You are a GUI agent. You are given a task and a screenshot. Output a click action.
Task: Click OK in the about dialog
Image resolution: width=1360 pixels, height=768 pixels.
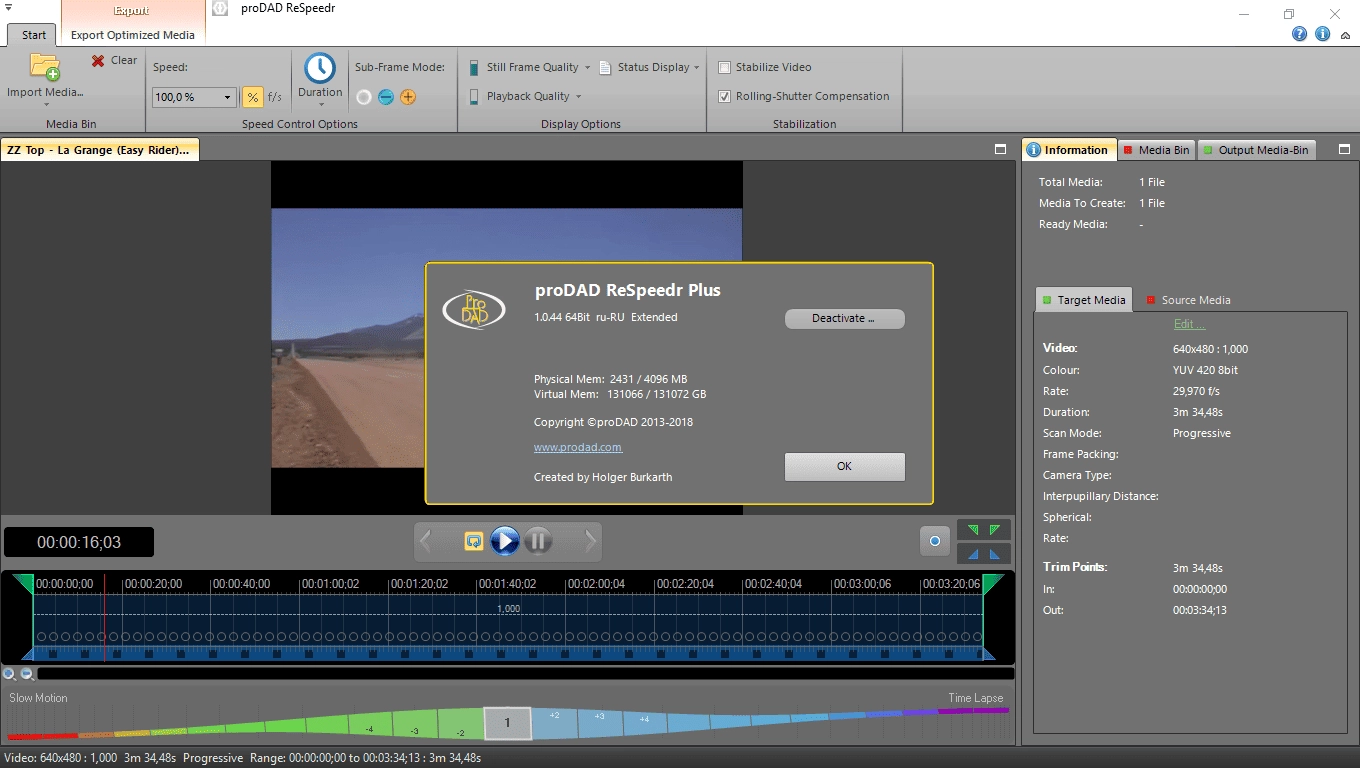click(844, 466)
